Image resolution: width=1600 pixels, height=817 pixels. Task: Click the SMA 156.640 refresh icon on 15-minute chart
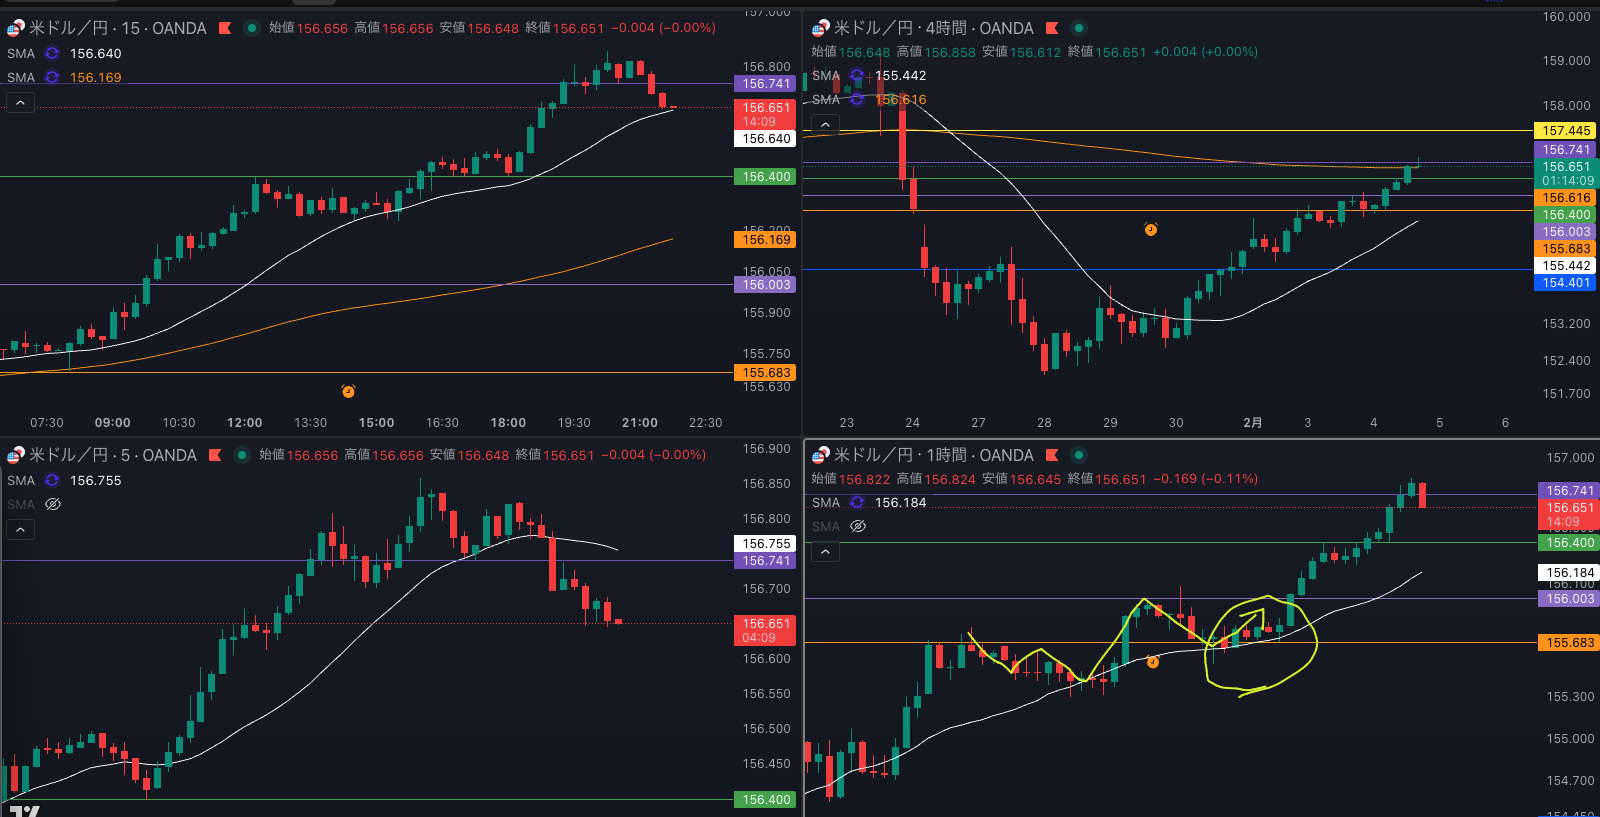pyautogui.click(x=52, y=54)
